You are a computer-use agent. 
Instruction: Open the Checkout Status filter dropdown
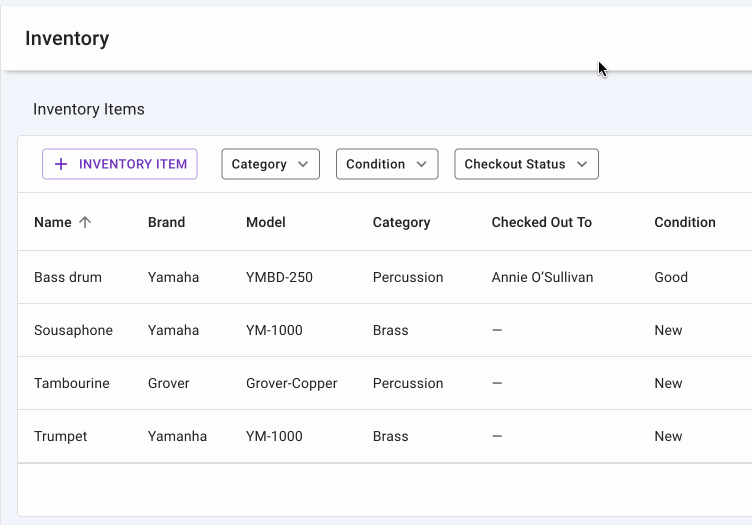pyautogui.click(x=526, y=164)
